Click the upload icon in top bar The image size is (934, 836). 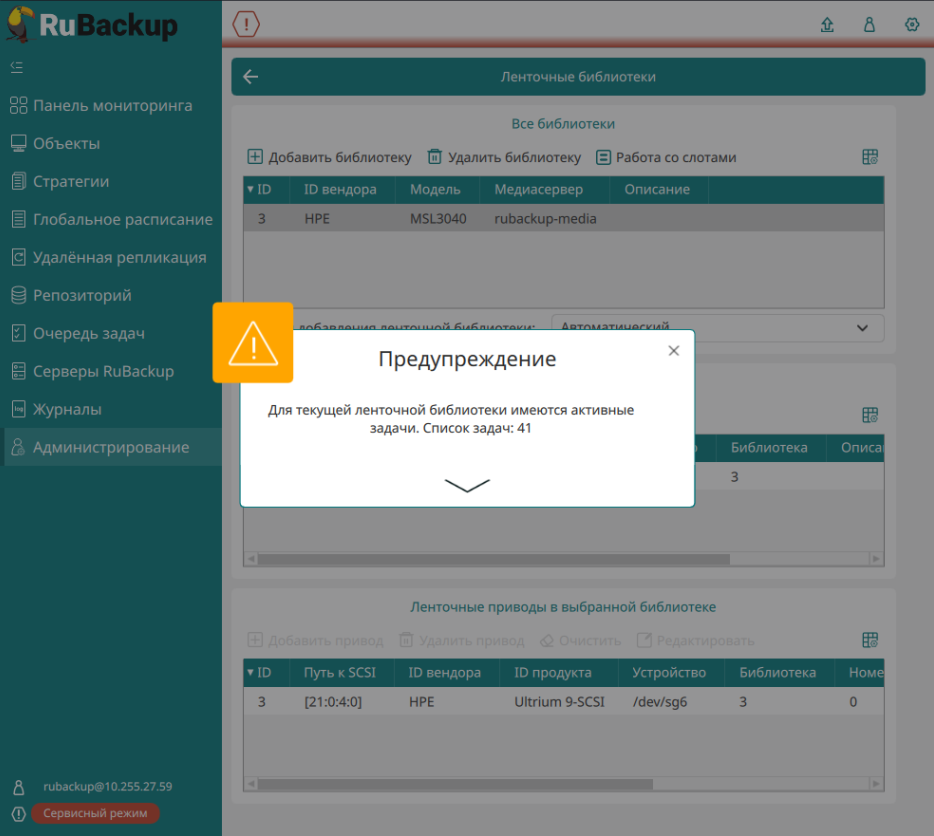827,25
